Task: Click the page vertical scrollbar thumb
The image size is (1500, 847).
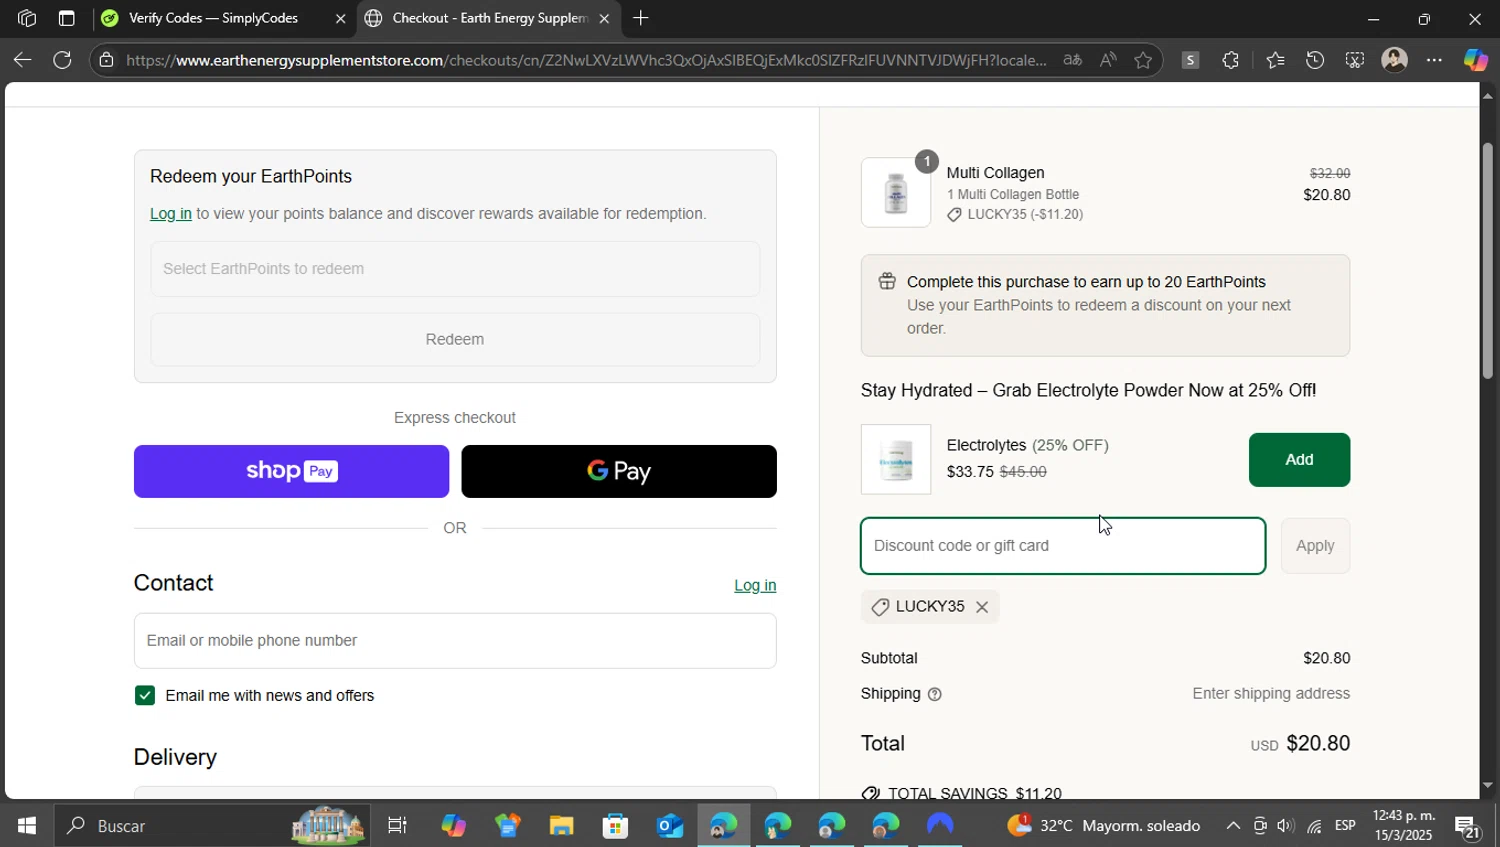Action: point(1488,260)
